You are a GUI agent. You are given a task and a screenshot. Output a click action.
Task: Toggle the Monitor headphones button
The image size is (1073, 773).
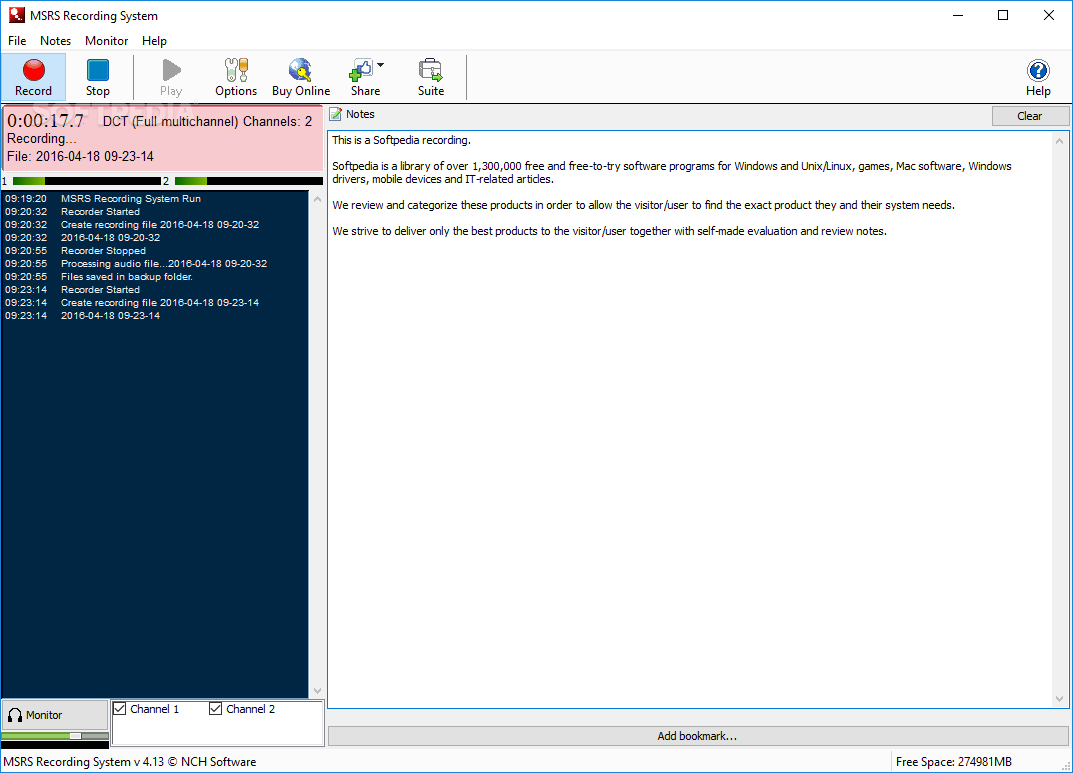click(x=55, y=715)
